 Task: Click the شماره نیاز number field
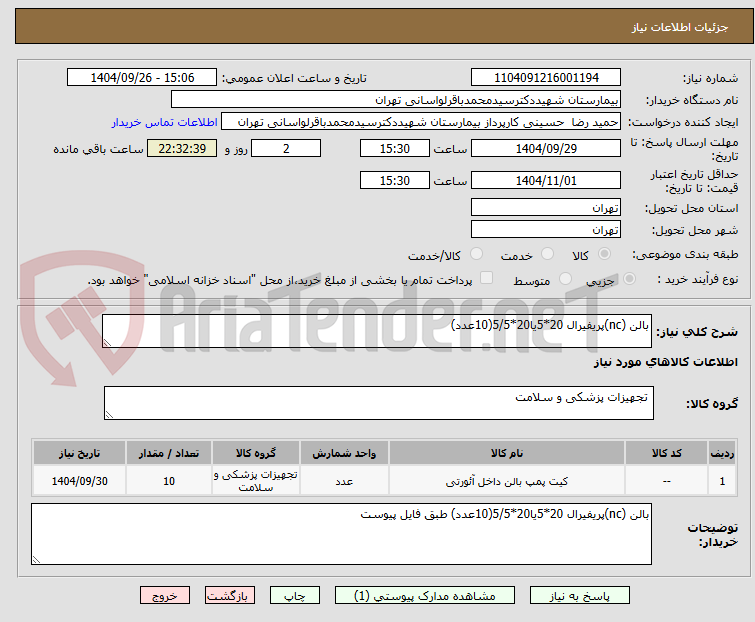coord(546,78)
